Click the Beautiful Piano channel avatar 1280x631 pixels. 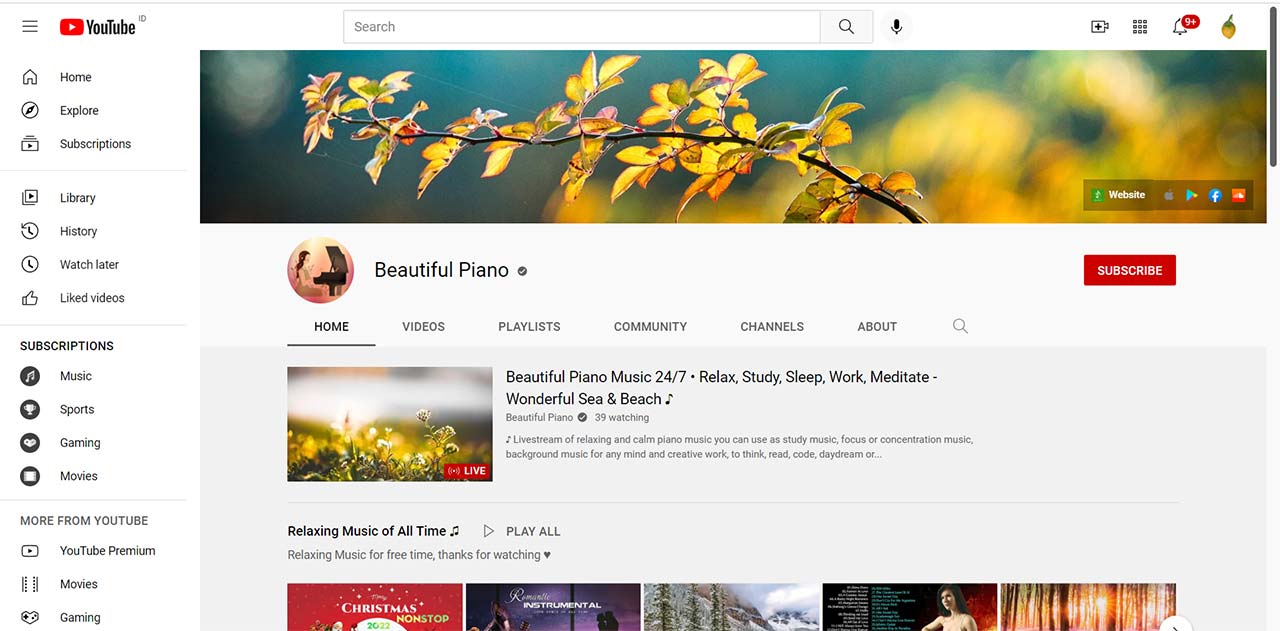click(x=321, y=270)
